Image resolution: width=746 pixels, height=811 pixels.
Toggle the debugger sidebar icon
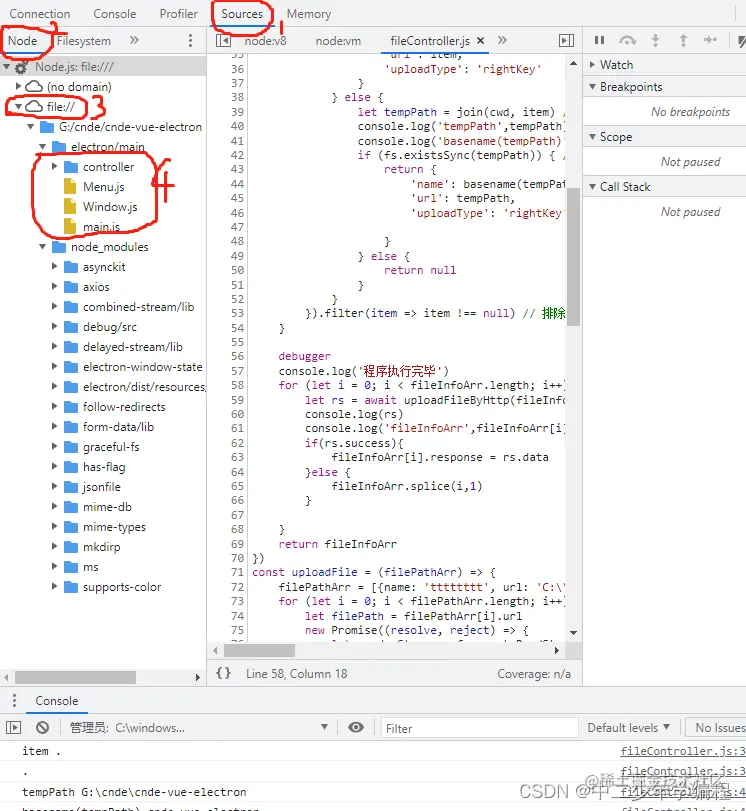tap(566, 40)
